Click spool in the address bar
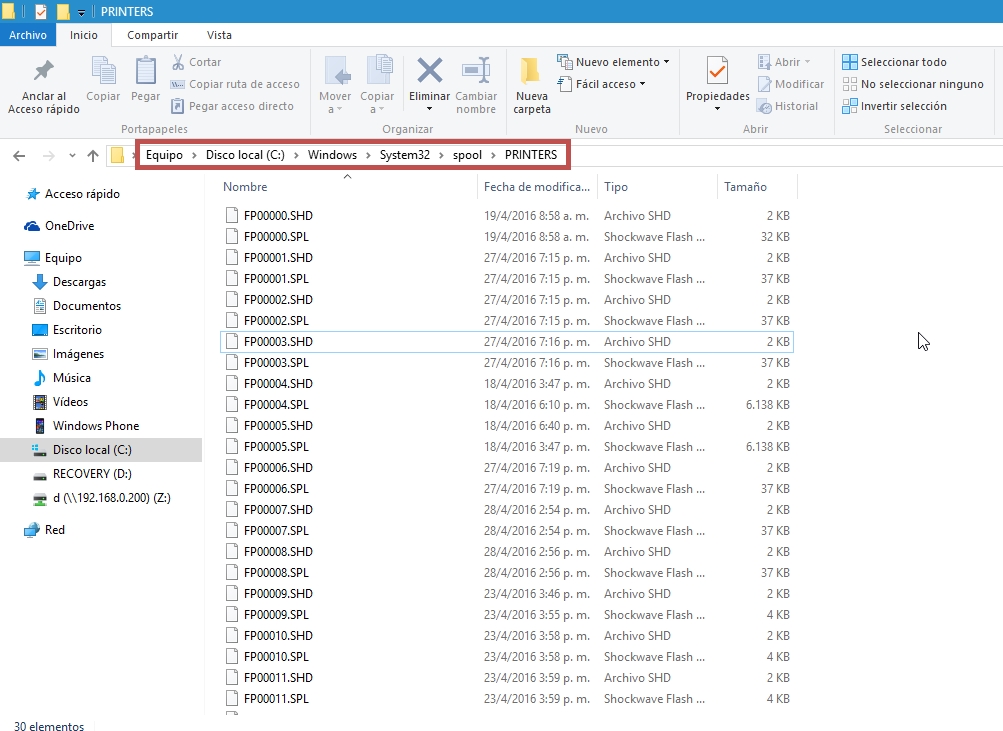Screen dimensions: 1003x731 click(467, 155)
